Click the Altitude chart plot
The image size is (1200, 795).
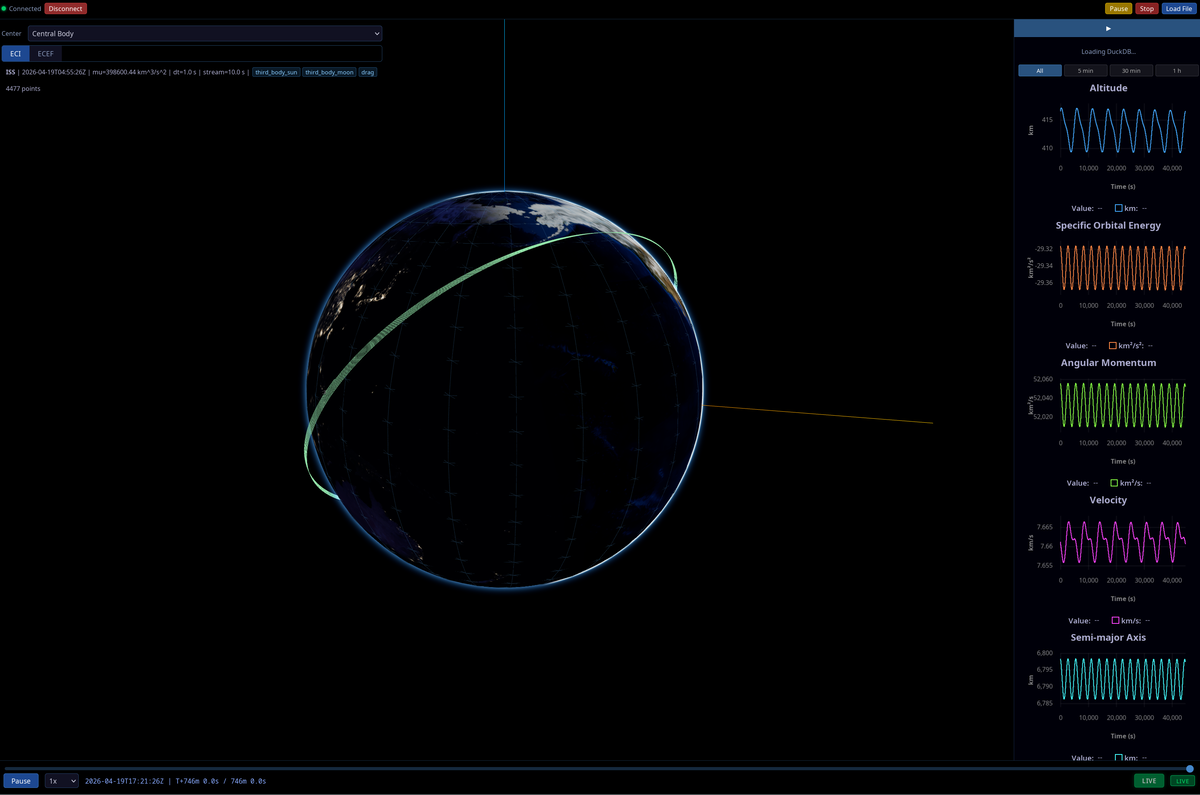[x=1122, y=131]
